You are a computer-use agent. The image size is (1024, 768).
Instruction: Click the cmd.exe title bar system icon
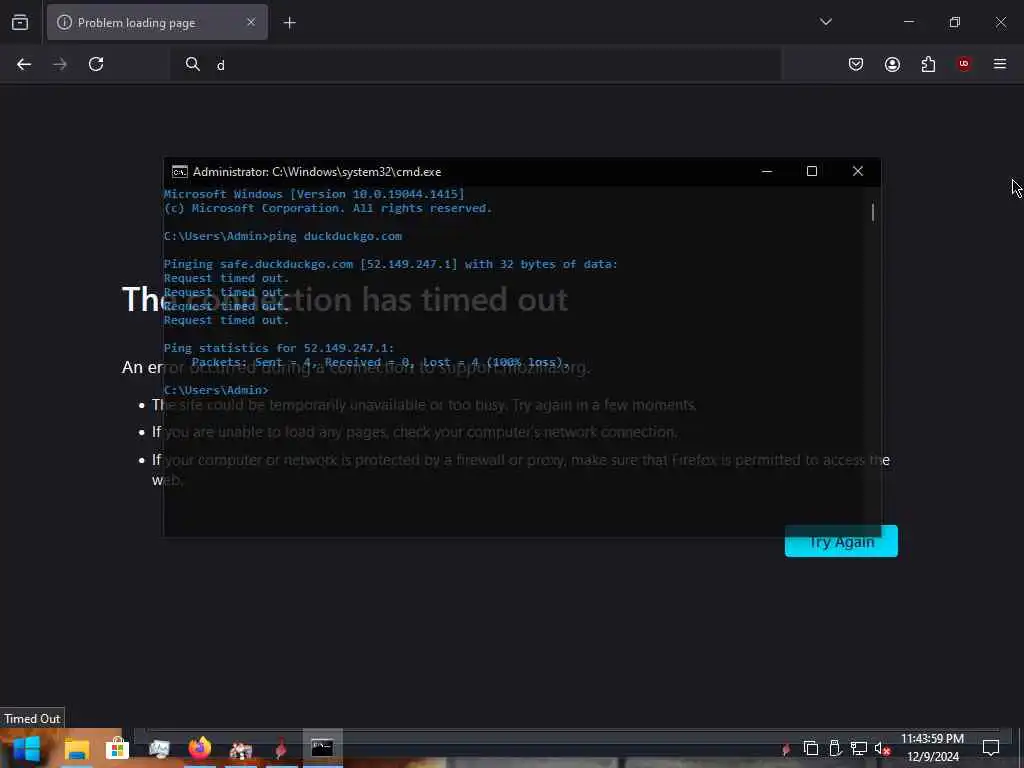click(180, 172)
